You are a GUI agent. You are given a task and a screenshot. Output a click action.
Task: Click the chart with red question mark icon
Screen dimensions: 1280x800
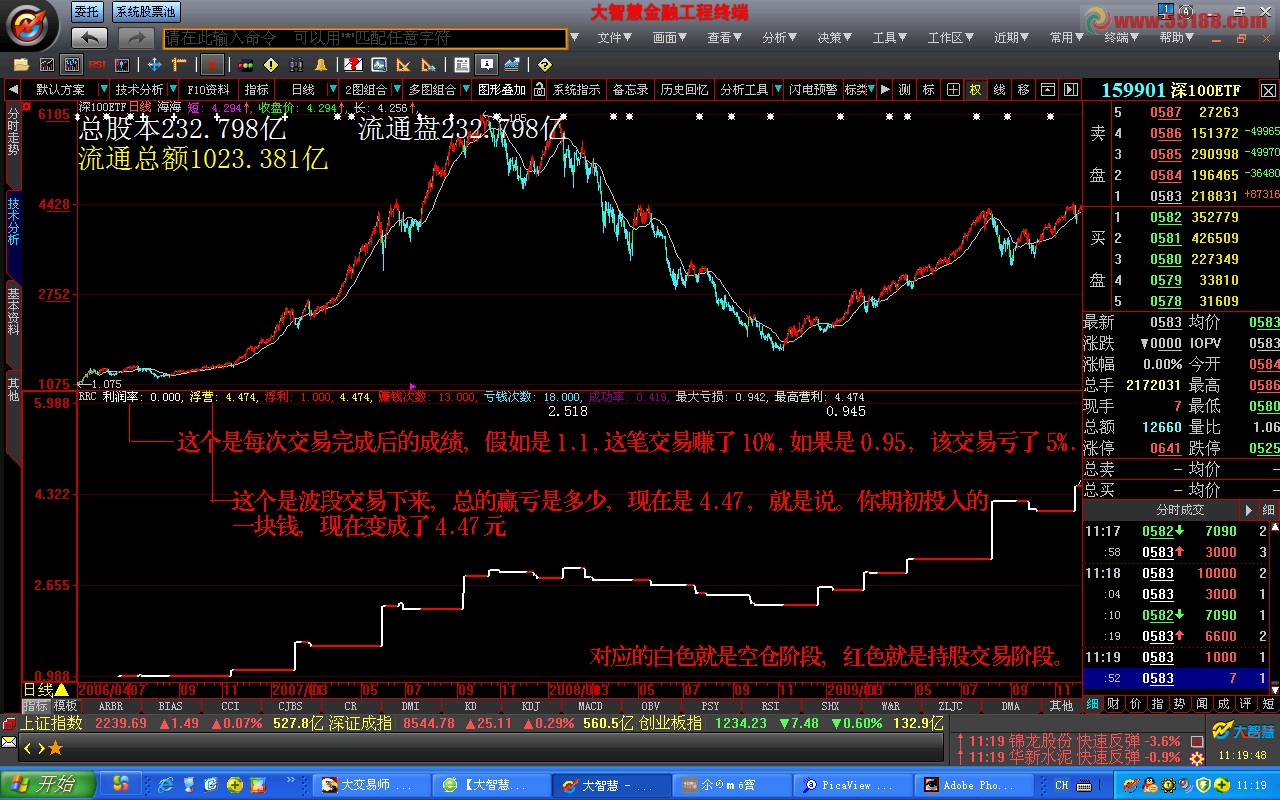click(353, 65)
